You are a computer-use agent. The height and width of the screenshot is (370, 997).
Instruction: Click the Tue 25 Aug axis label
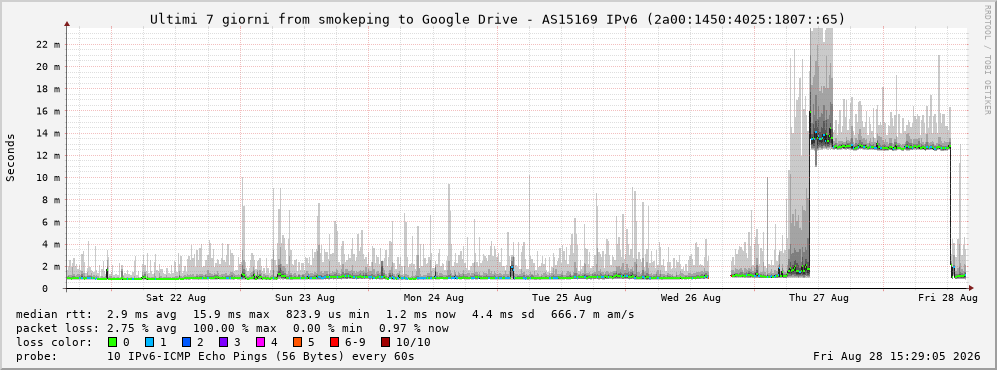[x=561, y=298]
